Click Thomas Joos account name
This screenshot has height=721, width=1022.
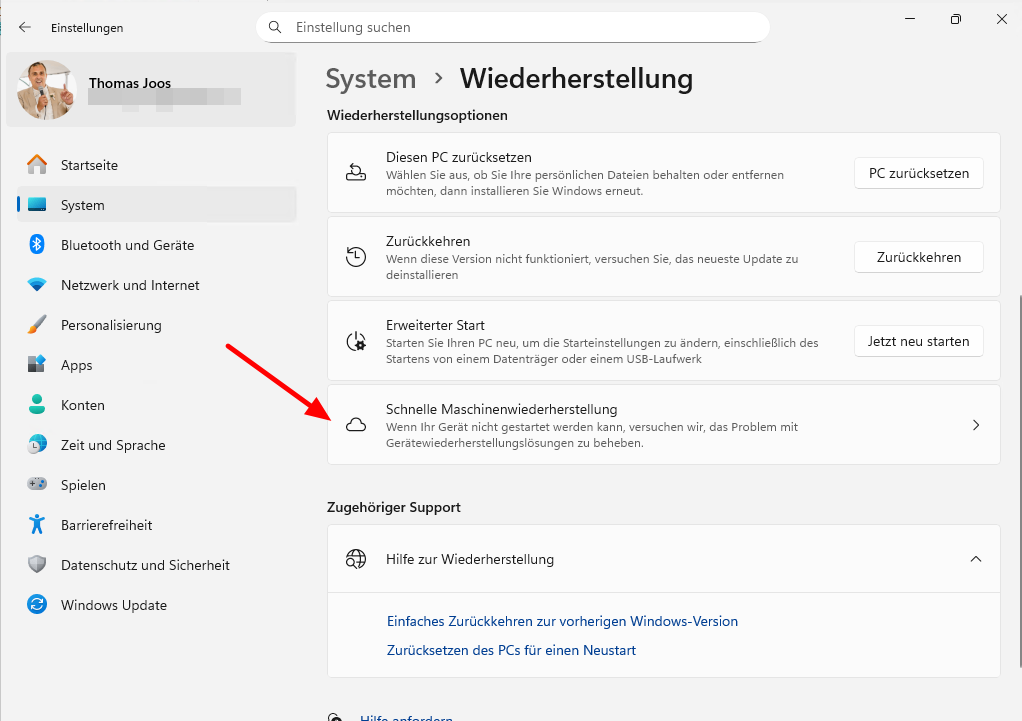130,83
